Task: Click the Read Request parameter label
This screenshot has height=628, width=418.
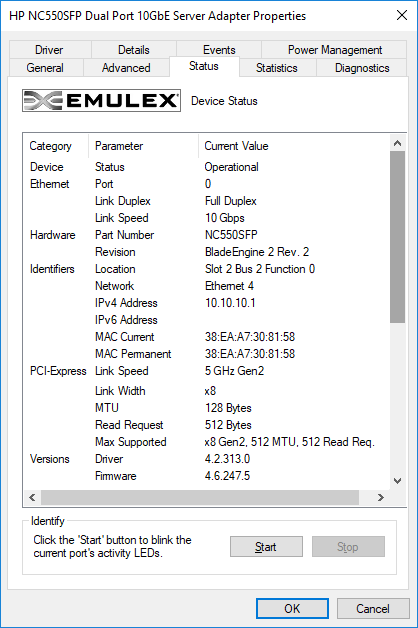Action: (129, 425)
